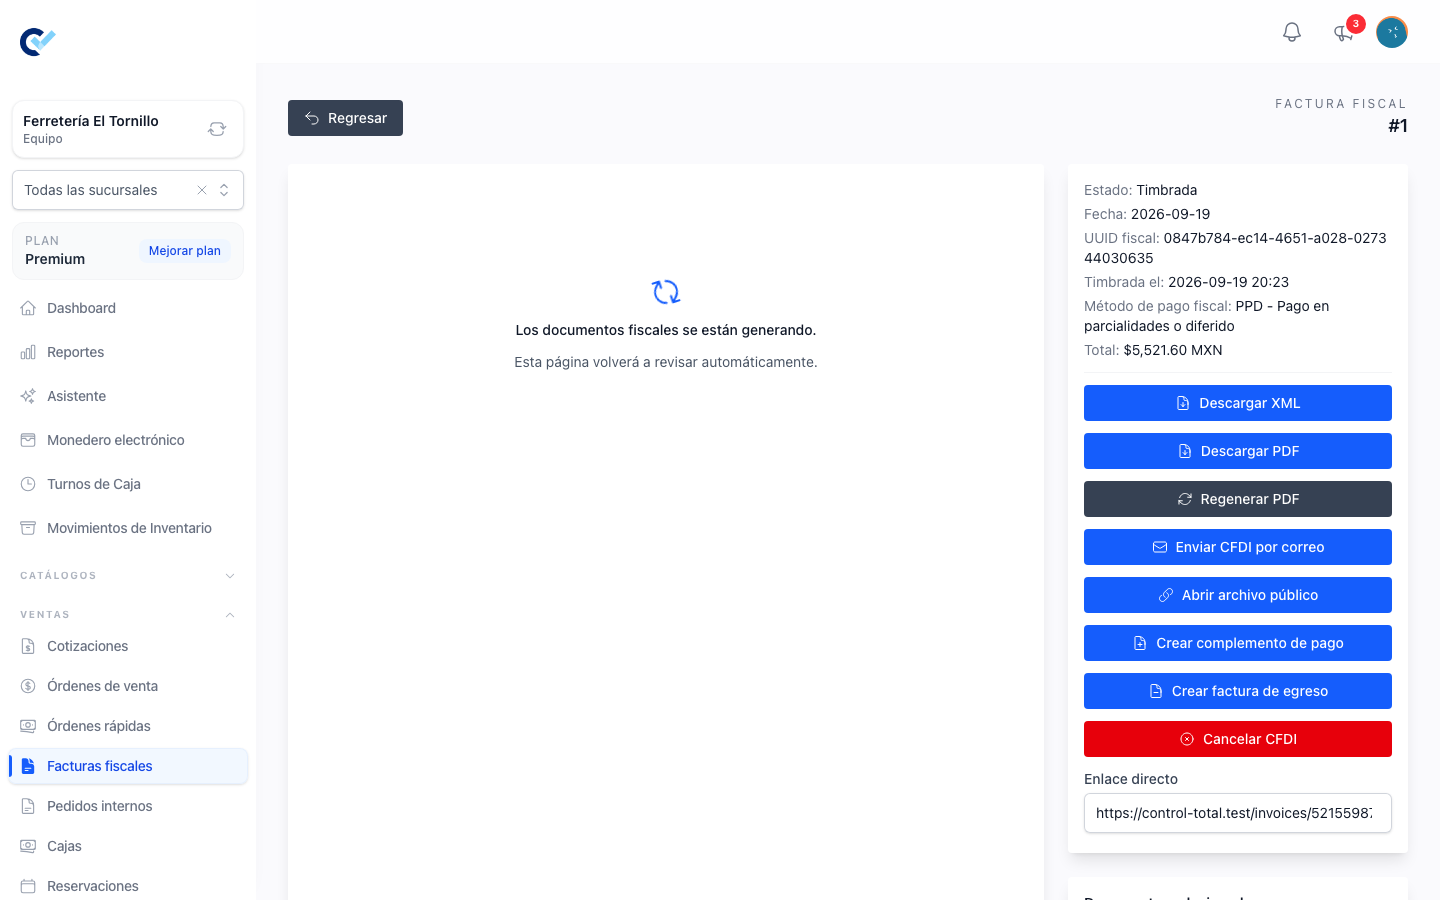Click the app logo in the header
Image resolution: width=1440 pixels, height=900 pixels.
[38, 41]
